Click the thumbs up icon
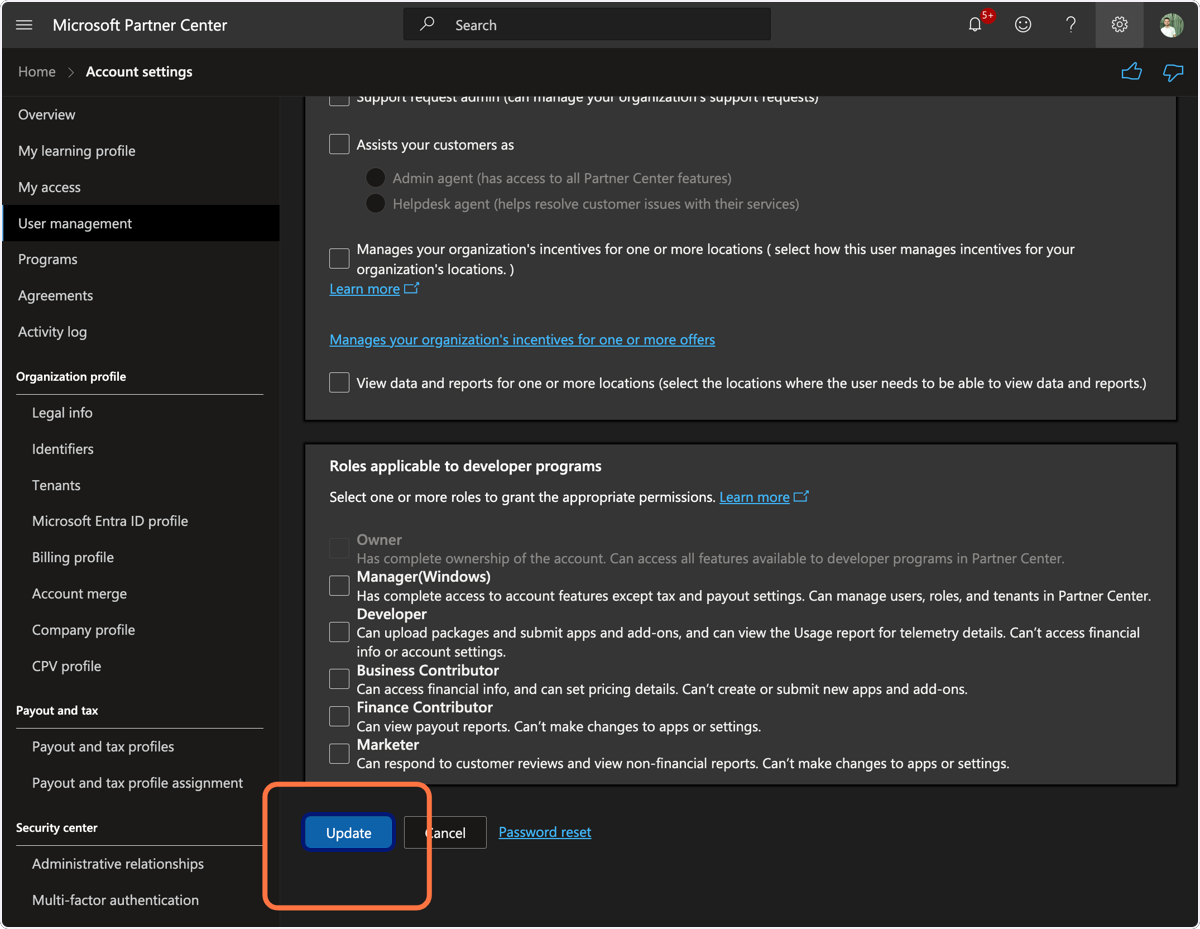The width and height of the screenshot is (1200, 929). pos(1131,72)
